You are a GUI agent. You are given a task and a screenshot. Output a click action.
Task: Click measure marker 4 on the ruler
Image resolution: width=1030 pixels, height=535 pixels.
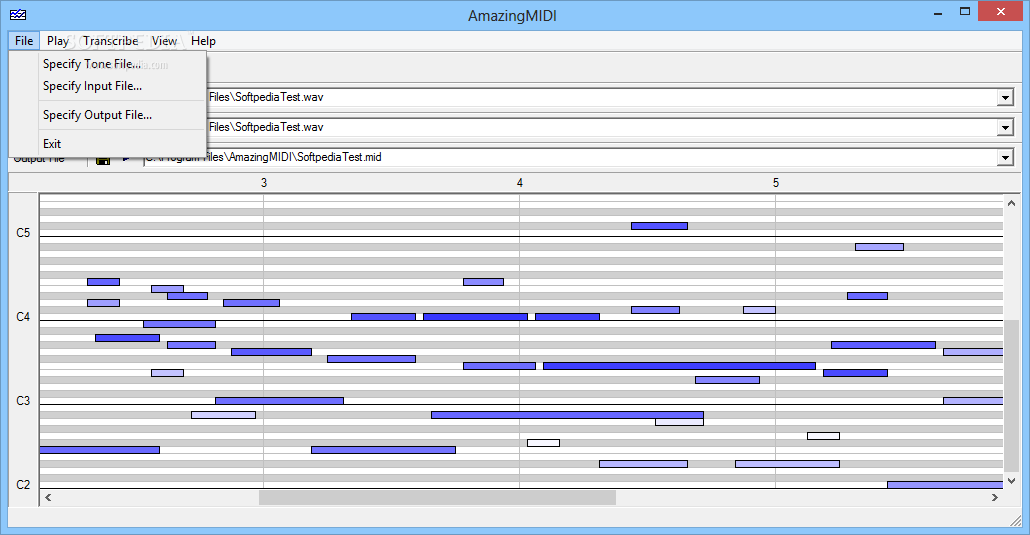click(520, 183)
